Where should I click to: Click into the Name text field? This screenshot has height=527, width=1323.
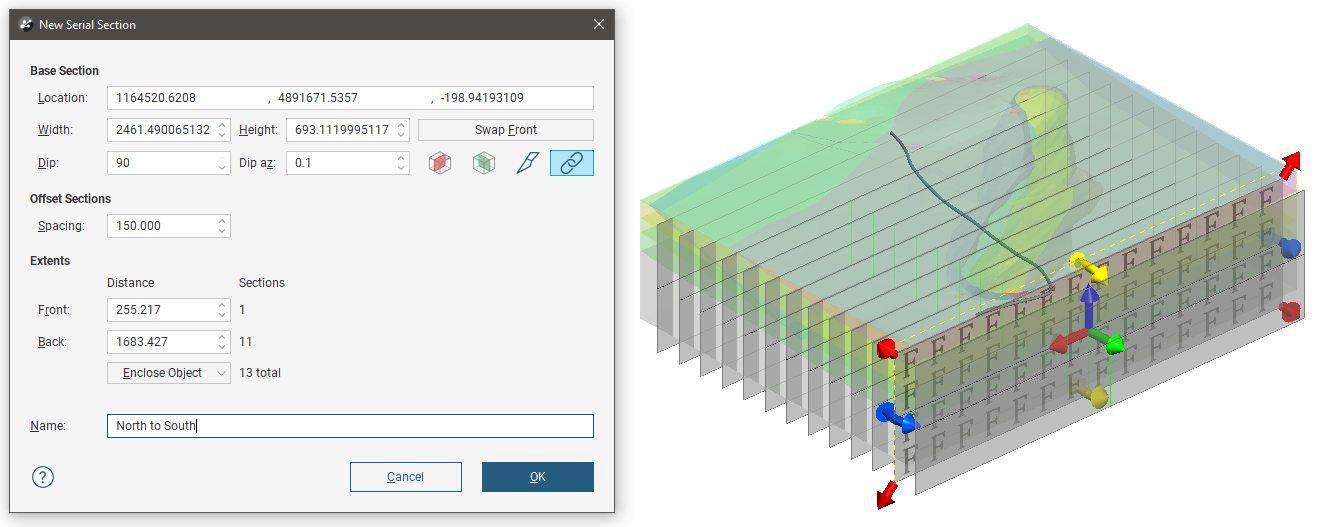tap(350, 426)
